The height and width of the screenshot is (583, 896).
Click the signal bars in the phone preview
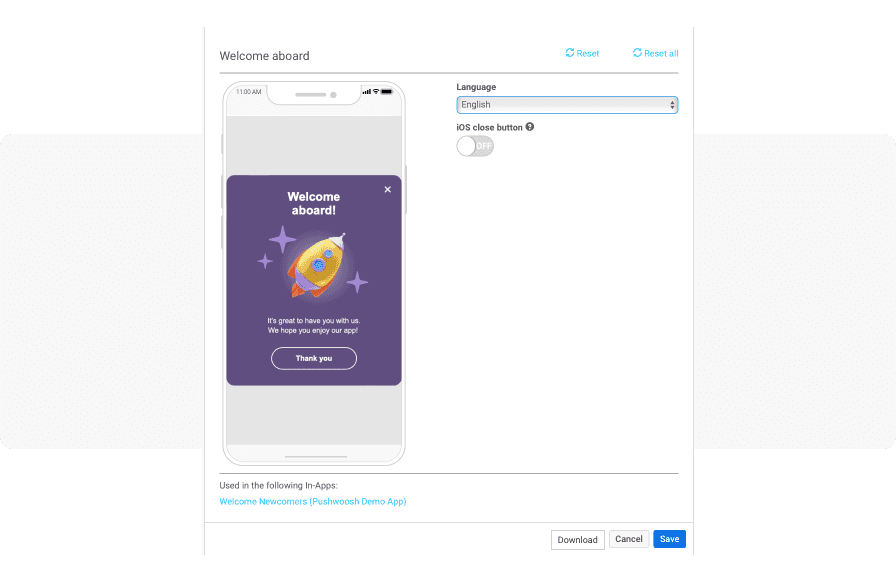(367, 92)
